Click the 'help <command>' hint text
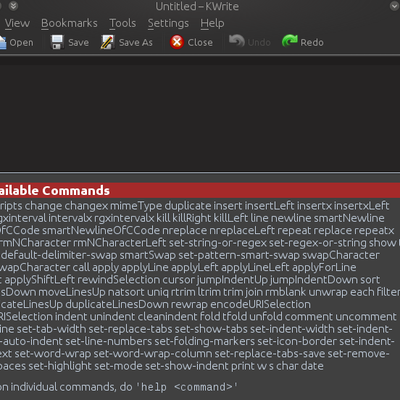 (187, 387)
